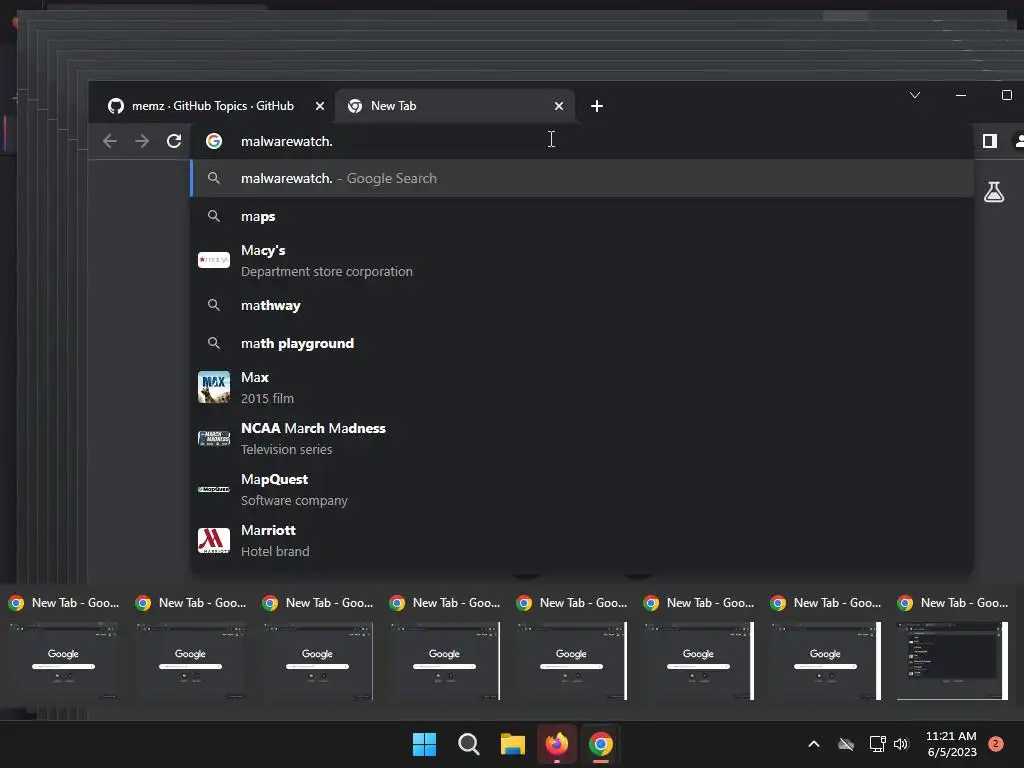Click the Marriott logo thumbnail

(x=214, y=540)
